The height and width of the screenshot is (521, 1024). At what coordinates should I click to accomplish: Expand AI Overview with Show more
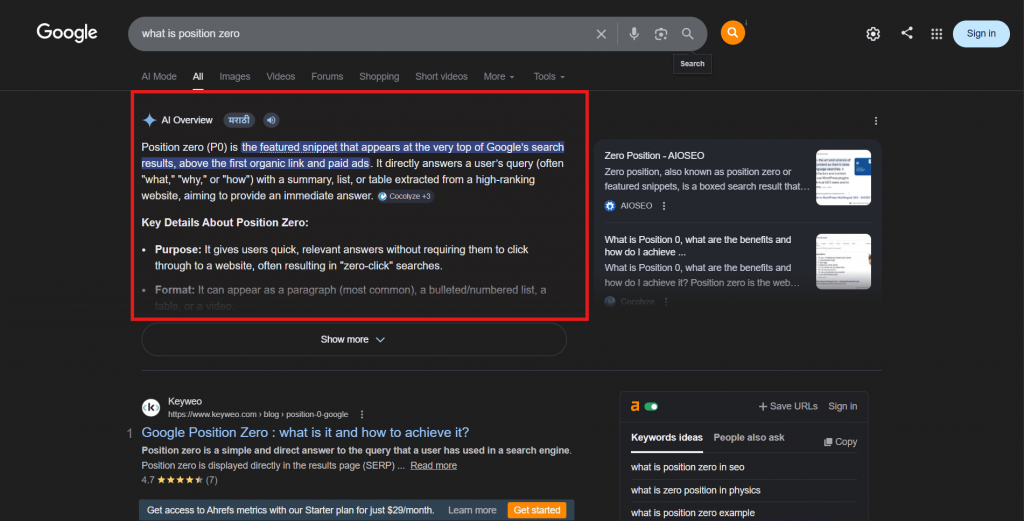pyautogui.click(x=353, y=340)
